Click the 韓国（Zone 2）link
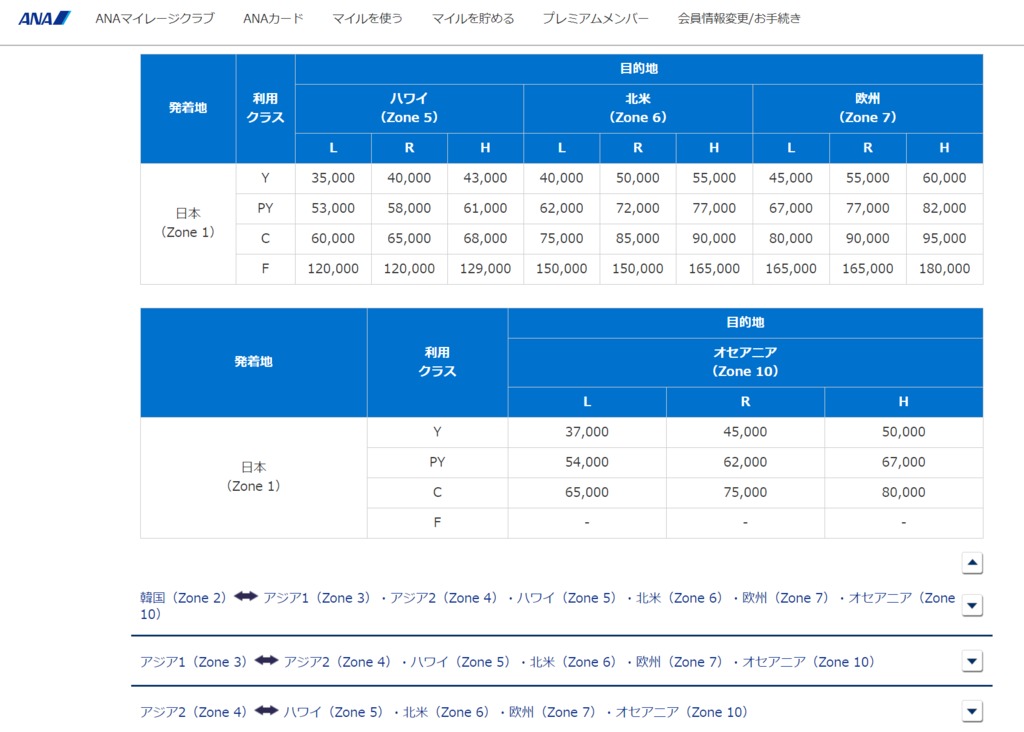 tap(183, 597)
